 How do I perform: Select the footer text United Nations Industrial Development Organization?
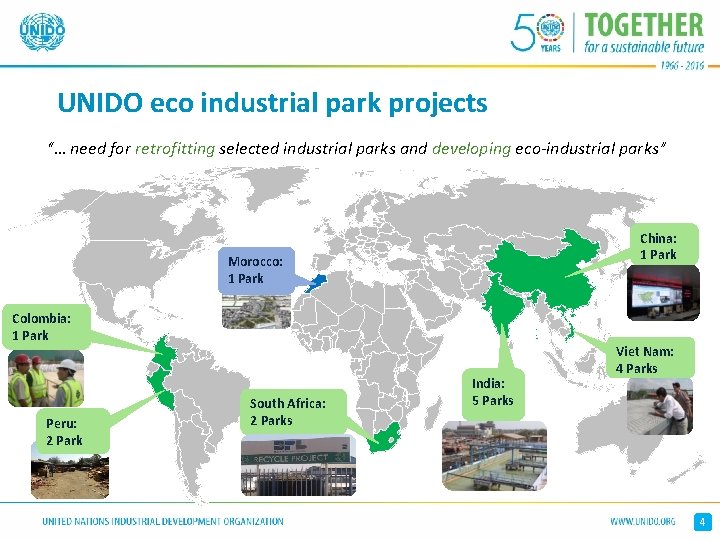coord(163,521)
